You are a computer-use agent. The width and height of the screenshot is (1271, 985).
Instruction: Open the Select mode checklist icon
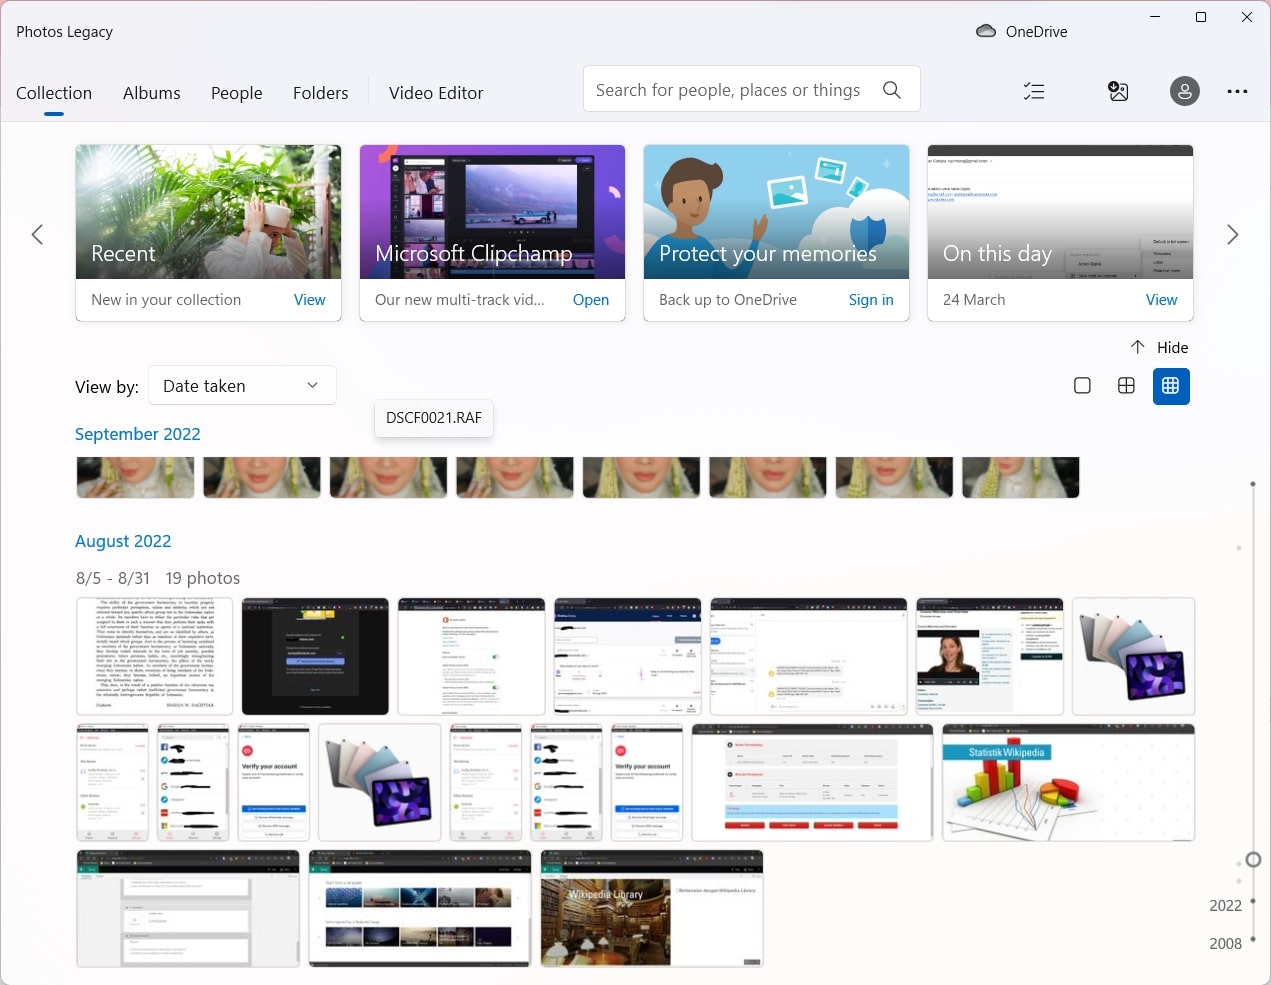pos(1034,91)
